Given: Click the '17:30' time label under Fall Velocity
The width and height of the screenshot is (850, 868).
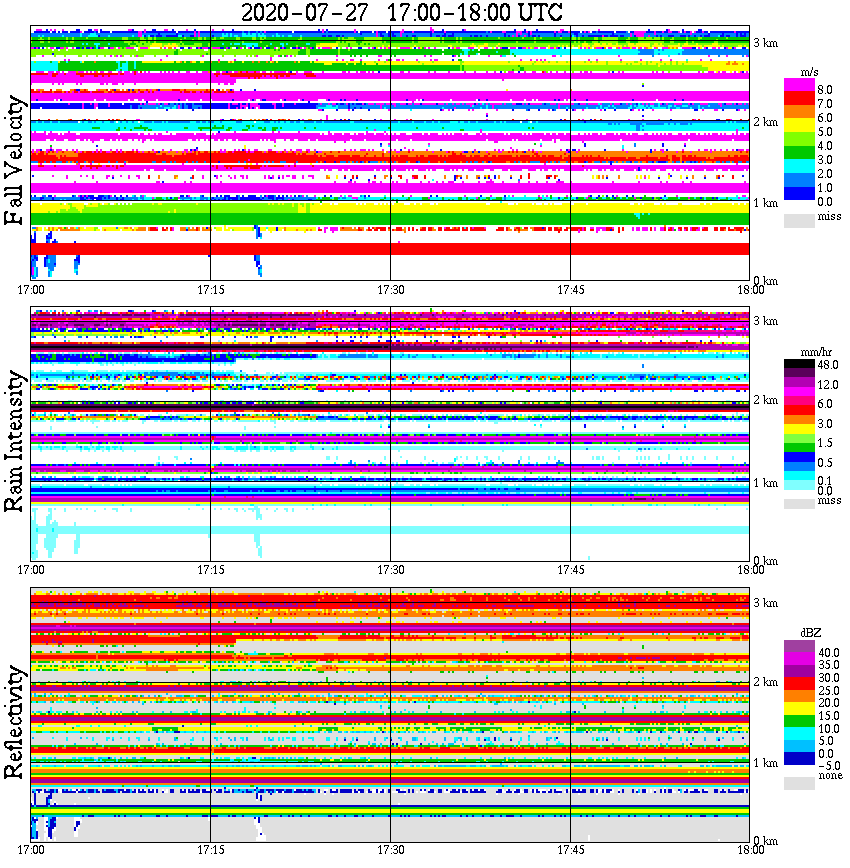Looking at the screenshot, I should pos(391,290).
